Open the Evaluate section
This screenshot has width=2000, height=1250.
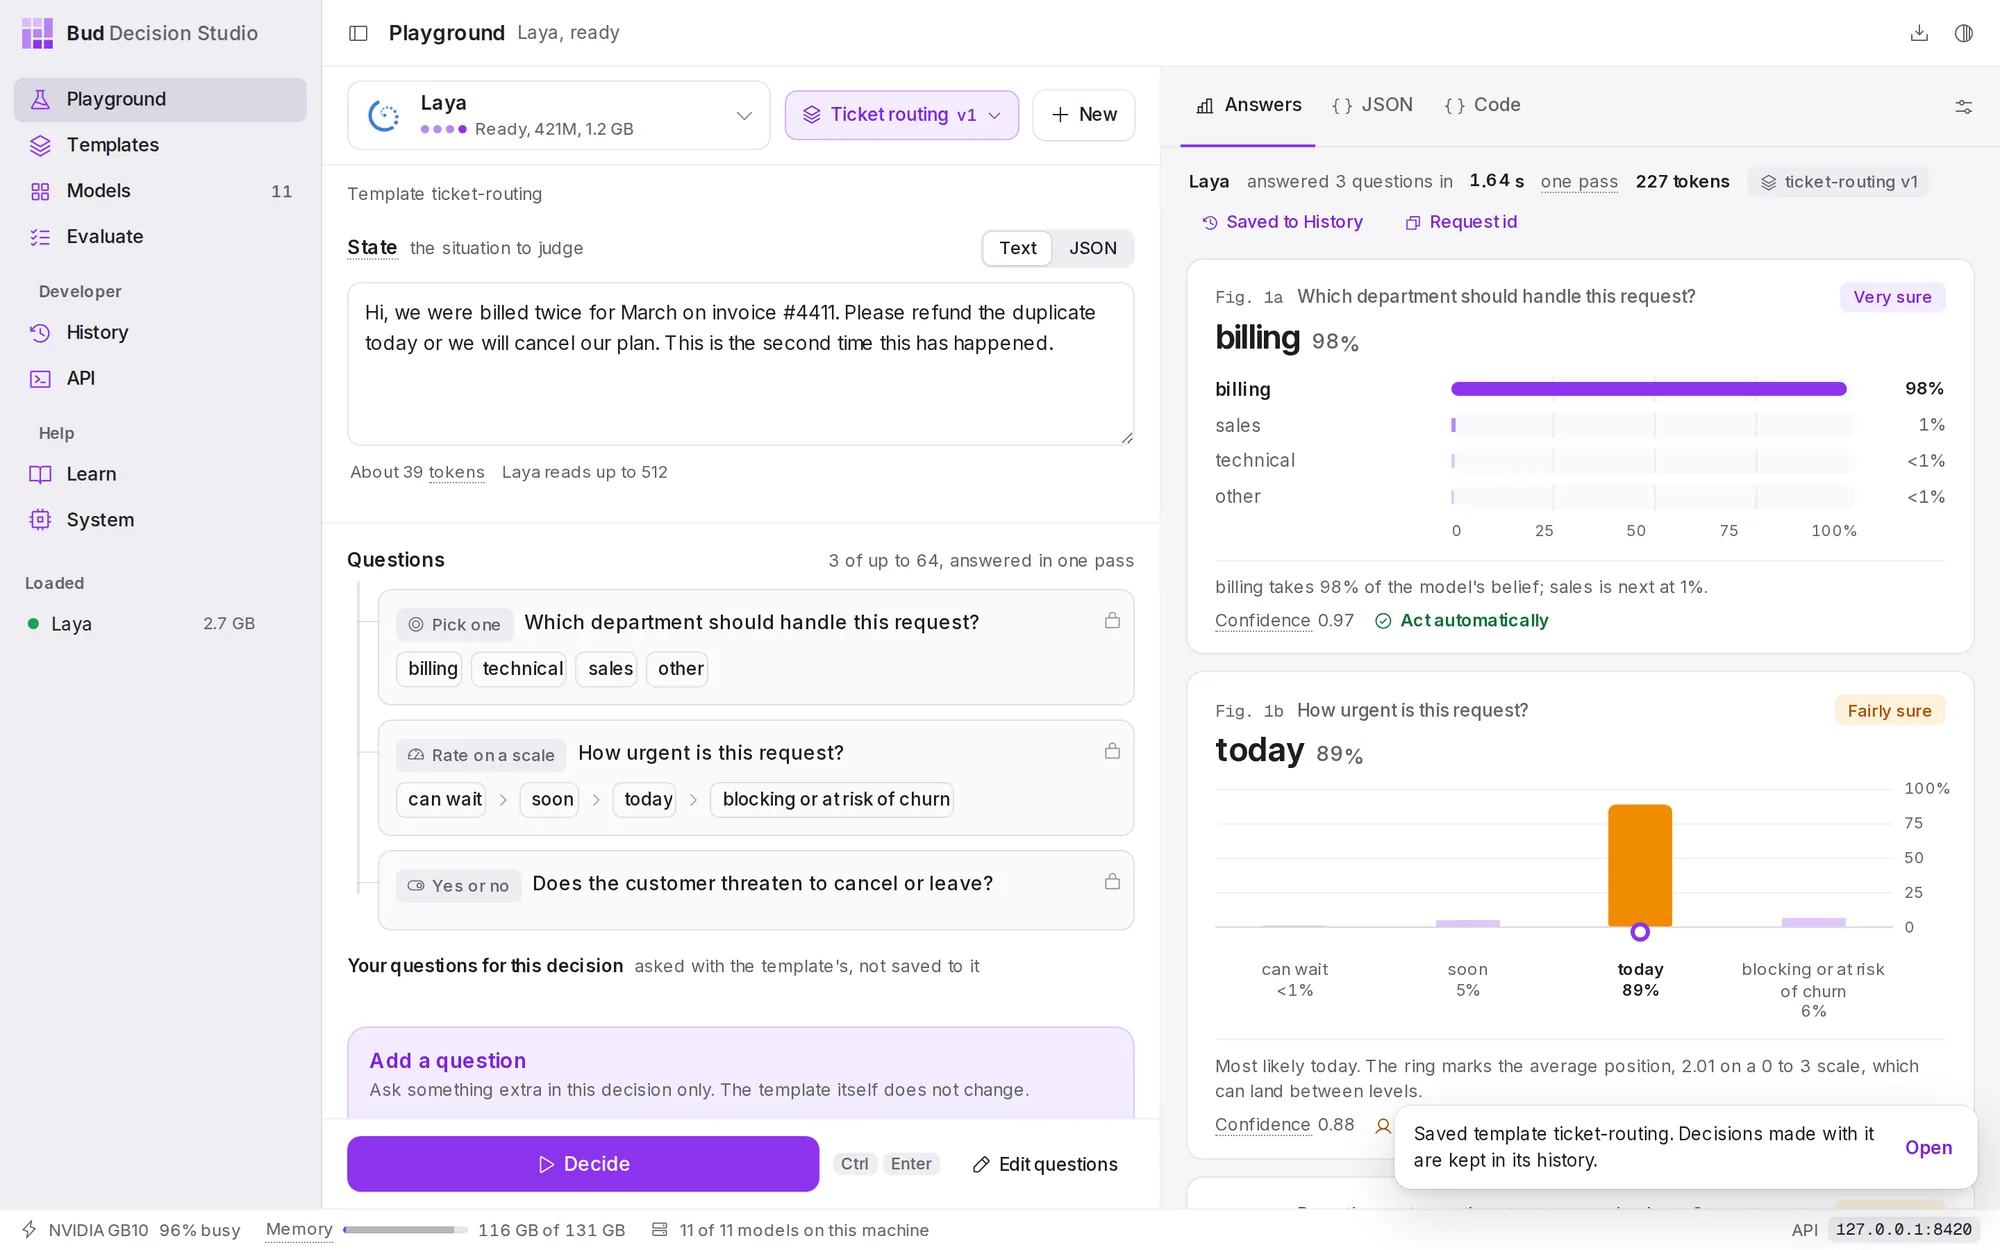click(160, 237)
